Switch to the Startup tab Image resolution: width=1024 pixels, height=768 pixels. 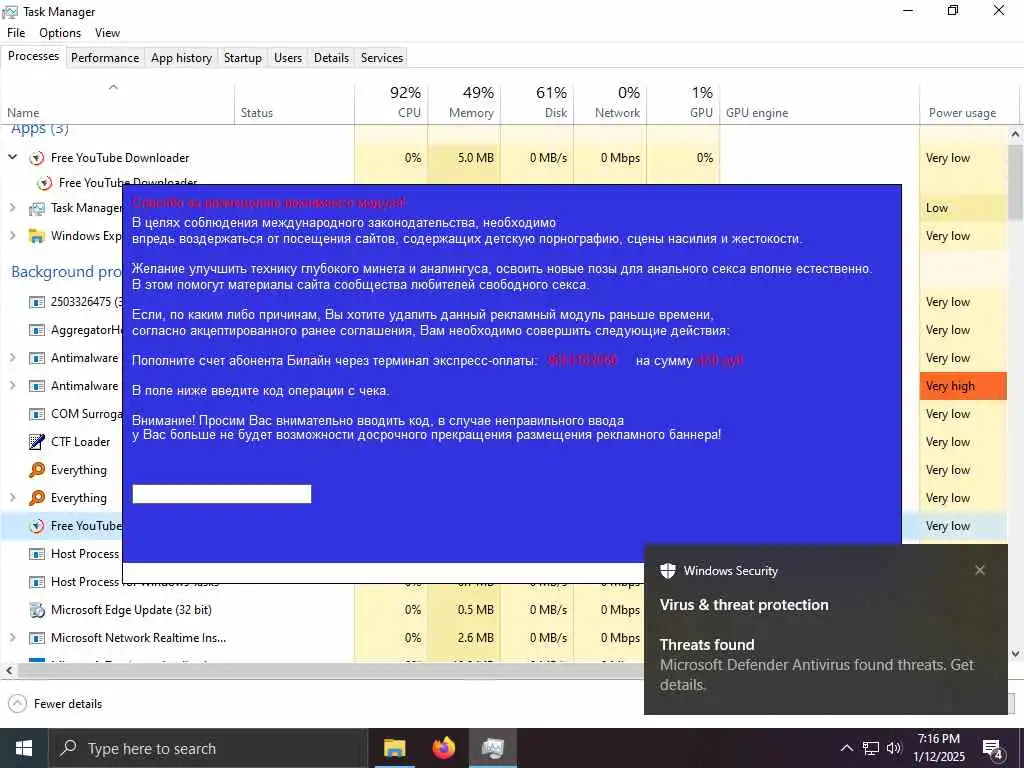click(x=242, y=57)
